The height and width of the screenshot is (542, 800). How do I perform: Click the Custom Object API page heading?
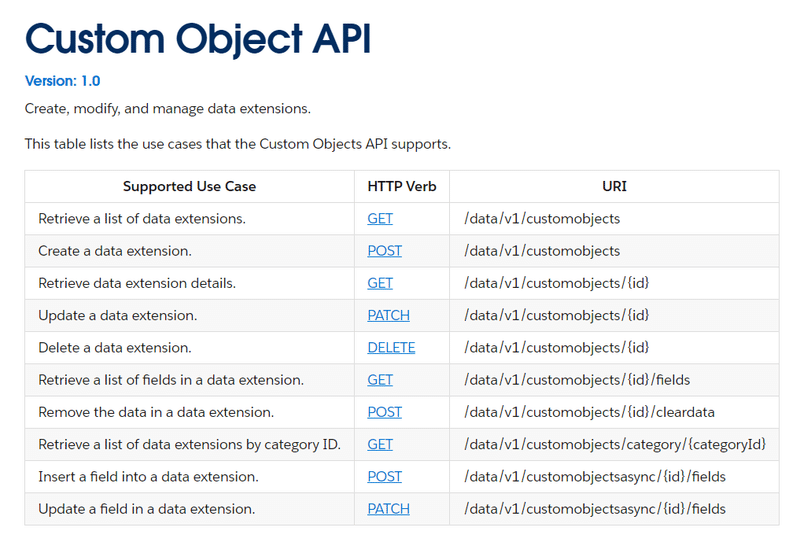pyautogui.click(x=198, y=39)
